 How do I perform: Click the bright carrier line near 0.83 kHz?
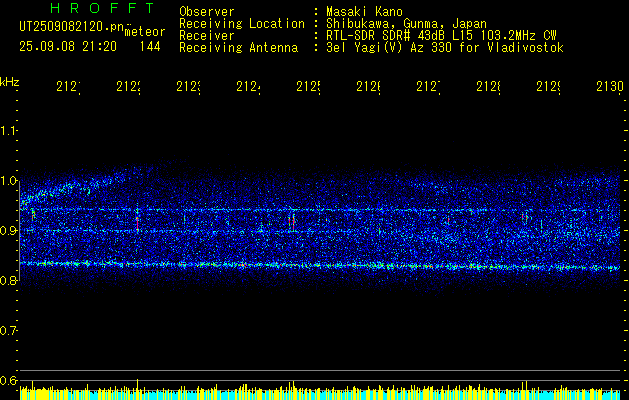tap(320, 265)
